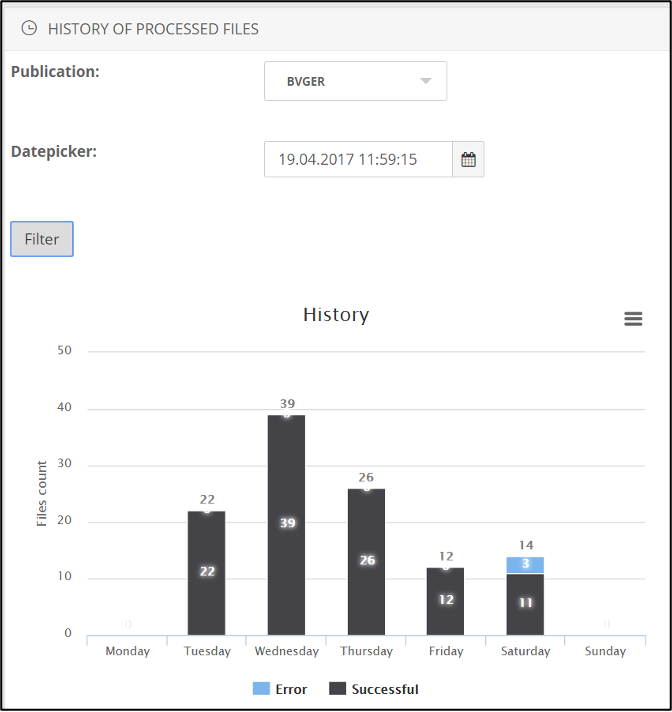Toggle the Error series in the legend
Image resolution: width=672 pixels, height=712 pixels.
[x=280, y=689]
